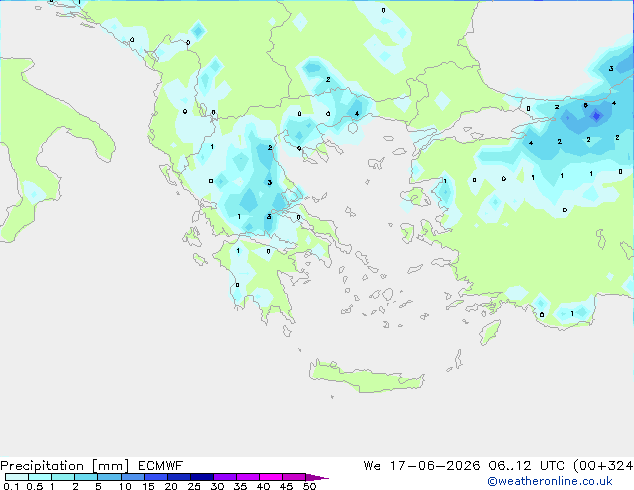Open the weatheronline.co.uk link
634x490 pixels.
549,481
